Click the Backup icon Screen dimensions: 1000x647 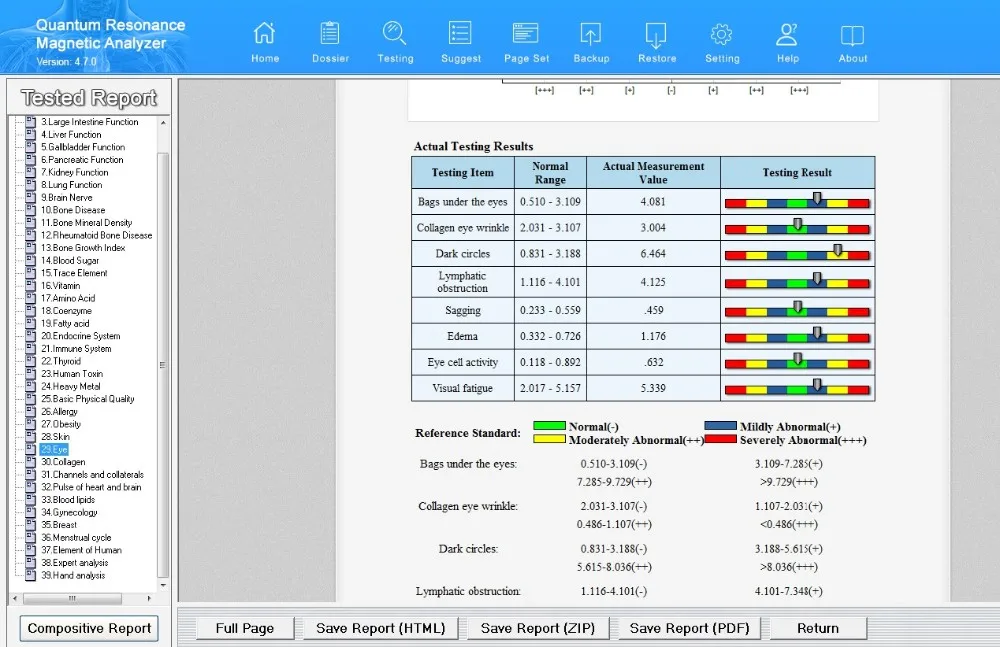(x=591, y=35)
